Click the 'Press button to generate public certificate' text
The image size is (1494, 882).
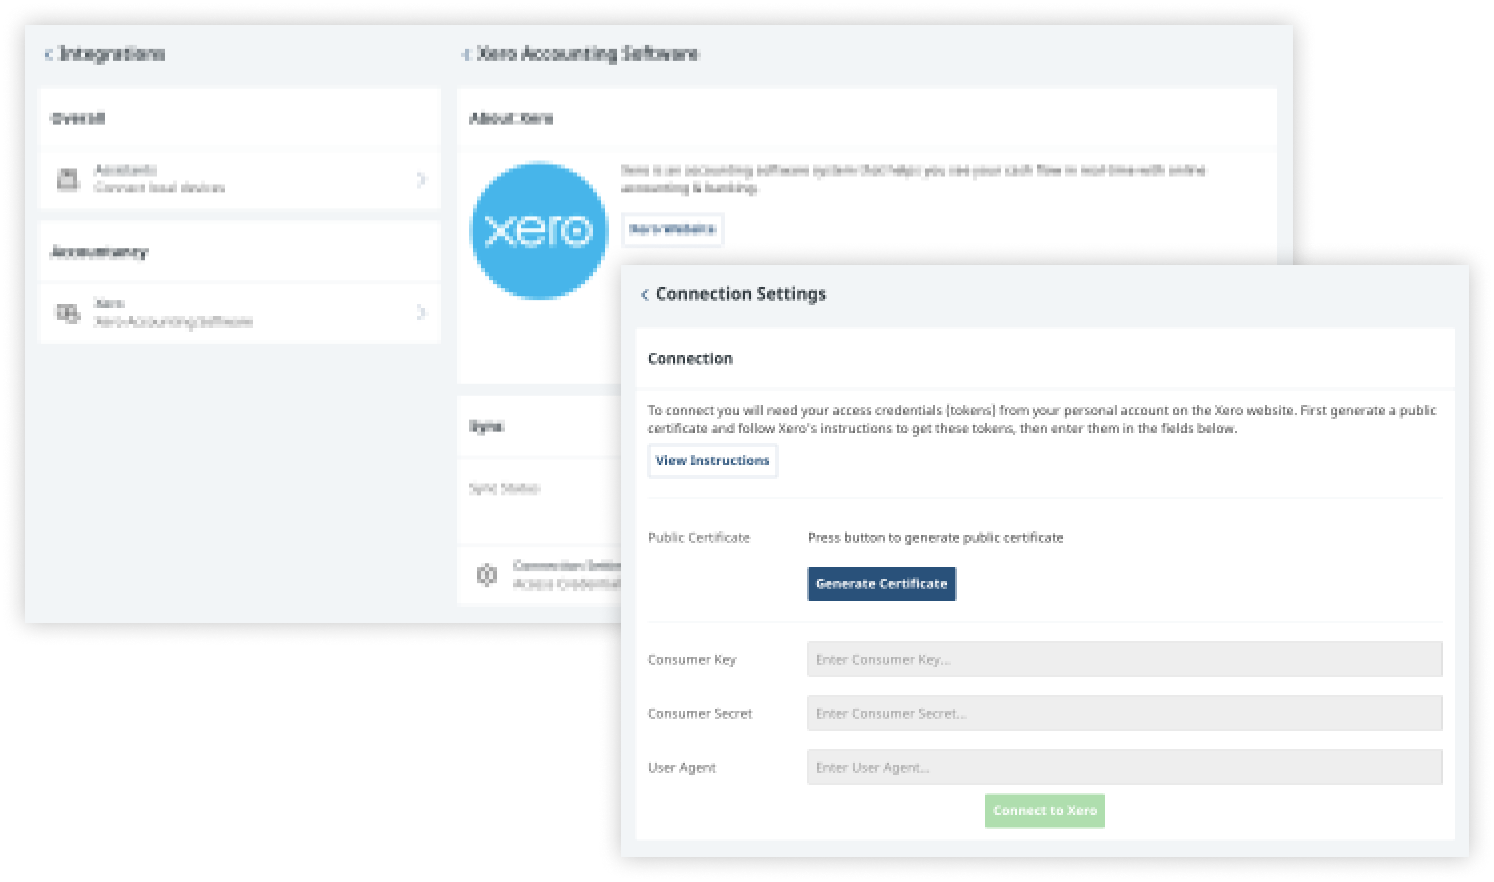(936, 538)
